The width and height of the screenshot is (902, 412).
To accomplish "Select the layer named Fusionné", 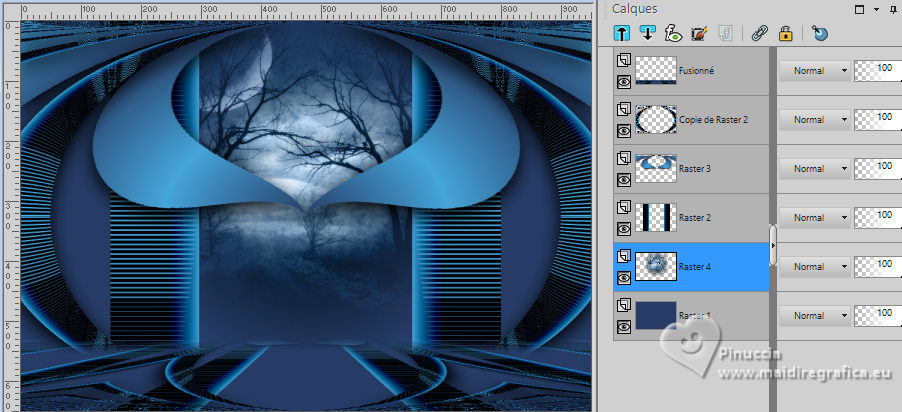I will pos(696,71).
